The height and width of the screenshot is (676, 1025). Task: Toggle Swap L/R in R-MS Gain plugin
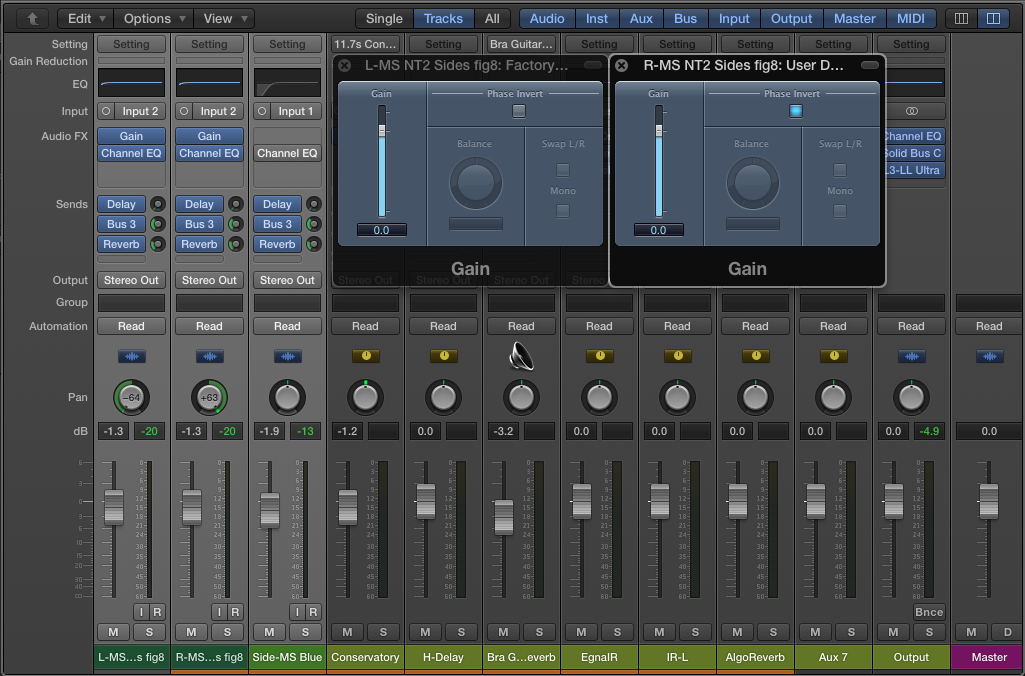[x=840, y=171]
